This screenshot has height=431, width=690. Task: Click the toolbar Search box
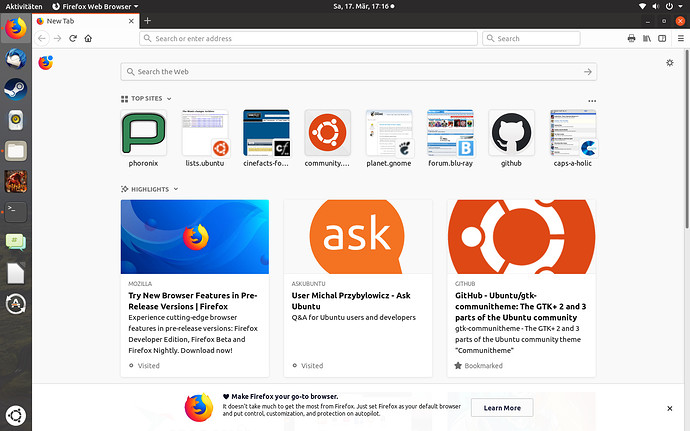[x=531, y=38]
